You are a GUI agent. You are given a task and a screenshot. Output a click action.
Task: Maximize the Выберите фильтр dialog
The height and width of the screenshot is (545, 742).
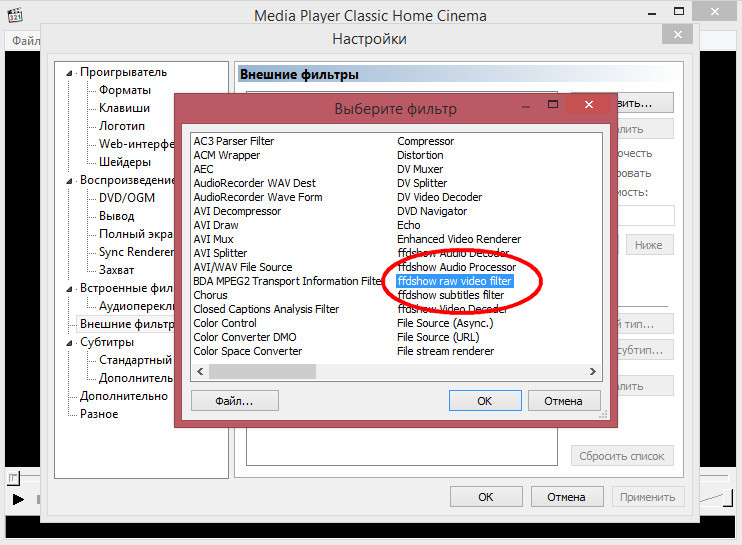pyautogui.click(x=553, y=105)
